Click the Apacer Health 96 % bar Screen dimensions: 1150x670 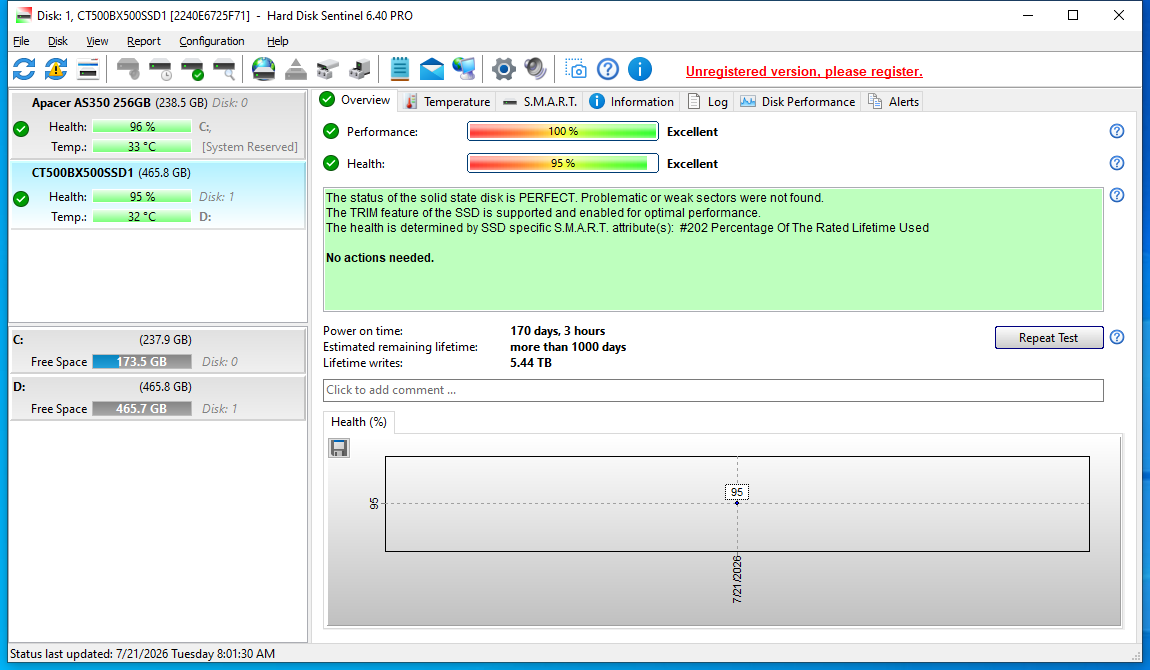click(142, 127)
